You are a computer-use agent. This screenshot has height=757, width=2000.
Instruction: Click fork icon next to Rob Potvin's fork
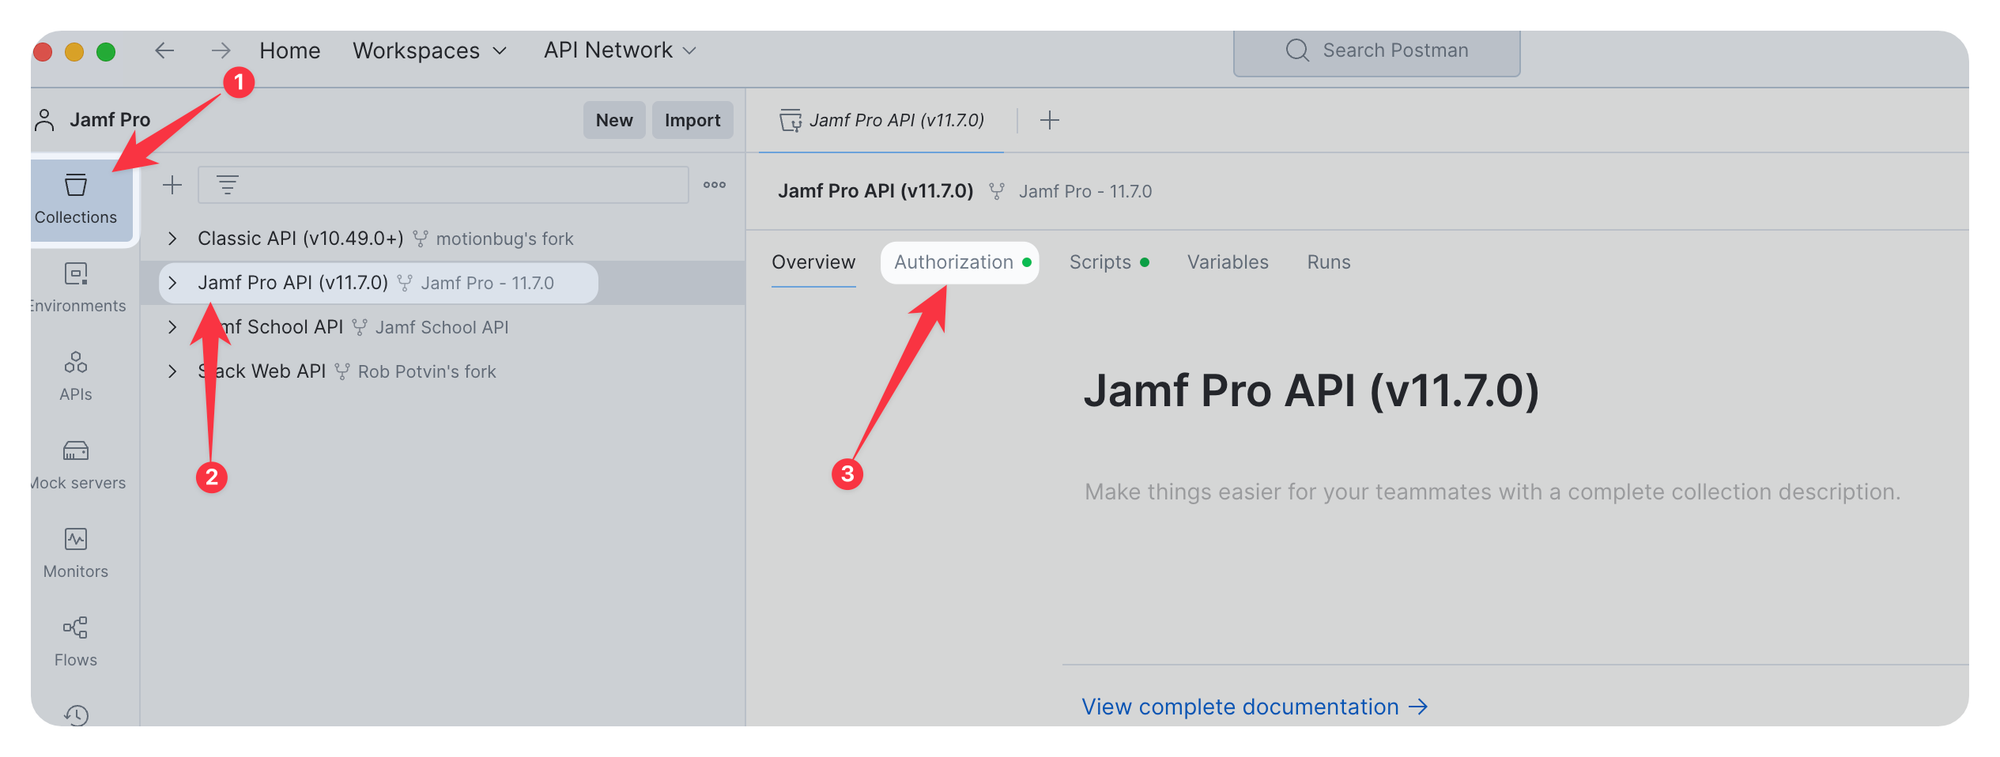[342, 372]
